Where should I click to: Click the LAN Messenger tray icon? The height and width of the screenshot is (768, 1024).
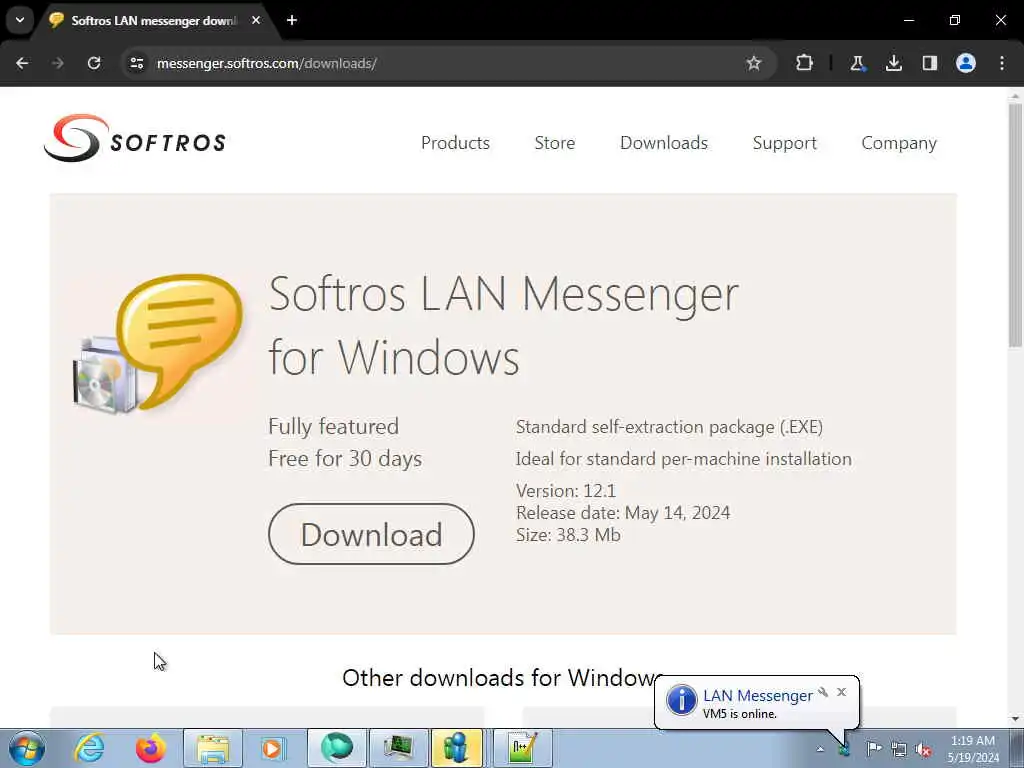(x=844, y=749)
